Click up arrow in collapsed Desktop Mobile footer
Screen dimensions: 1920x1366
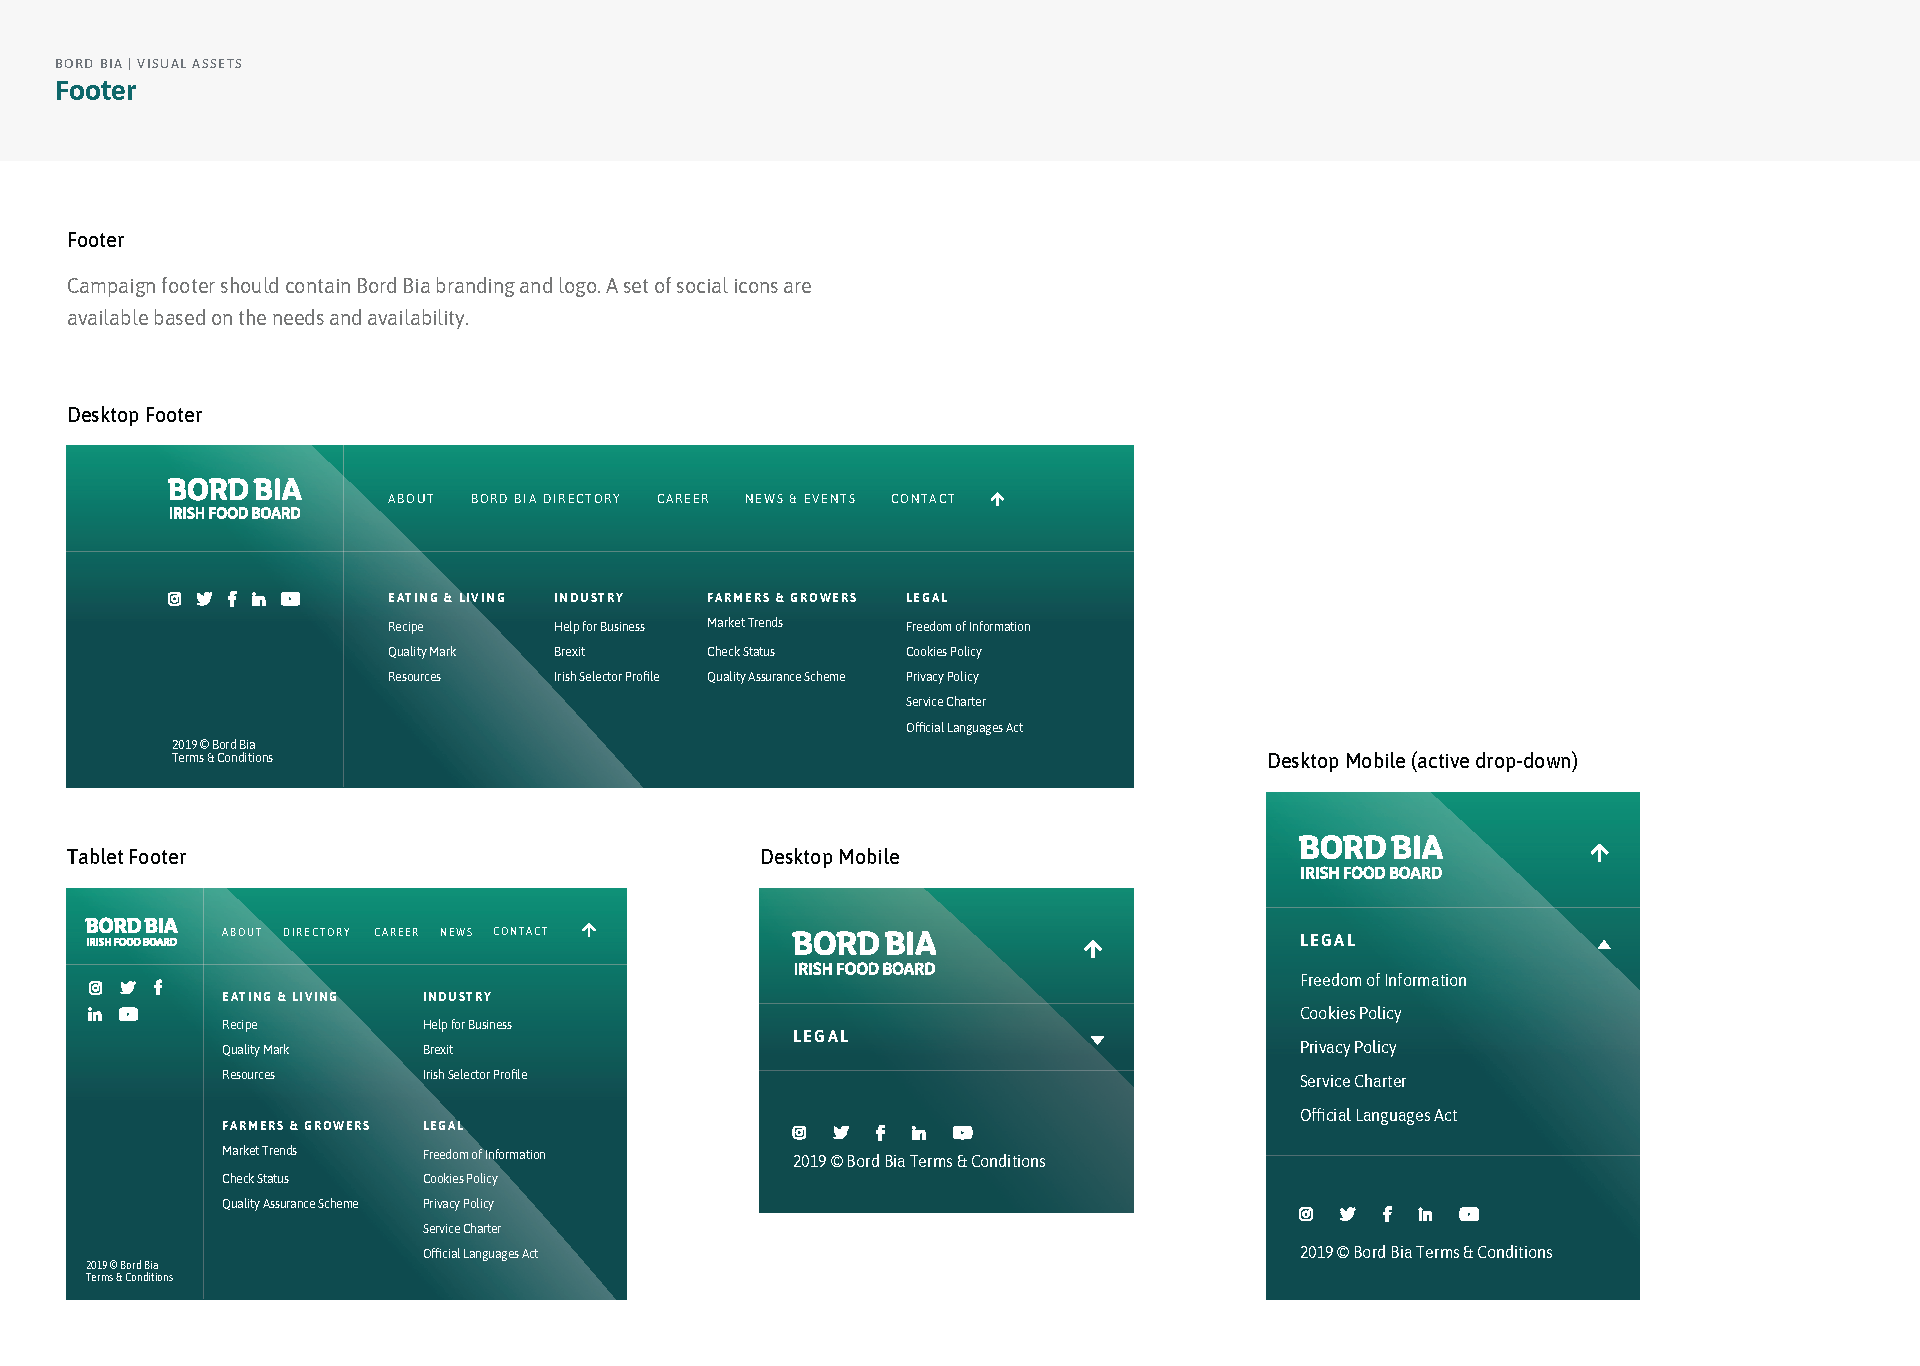tap(1093, 949)
